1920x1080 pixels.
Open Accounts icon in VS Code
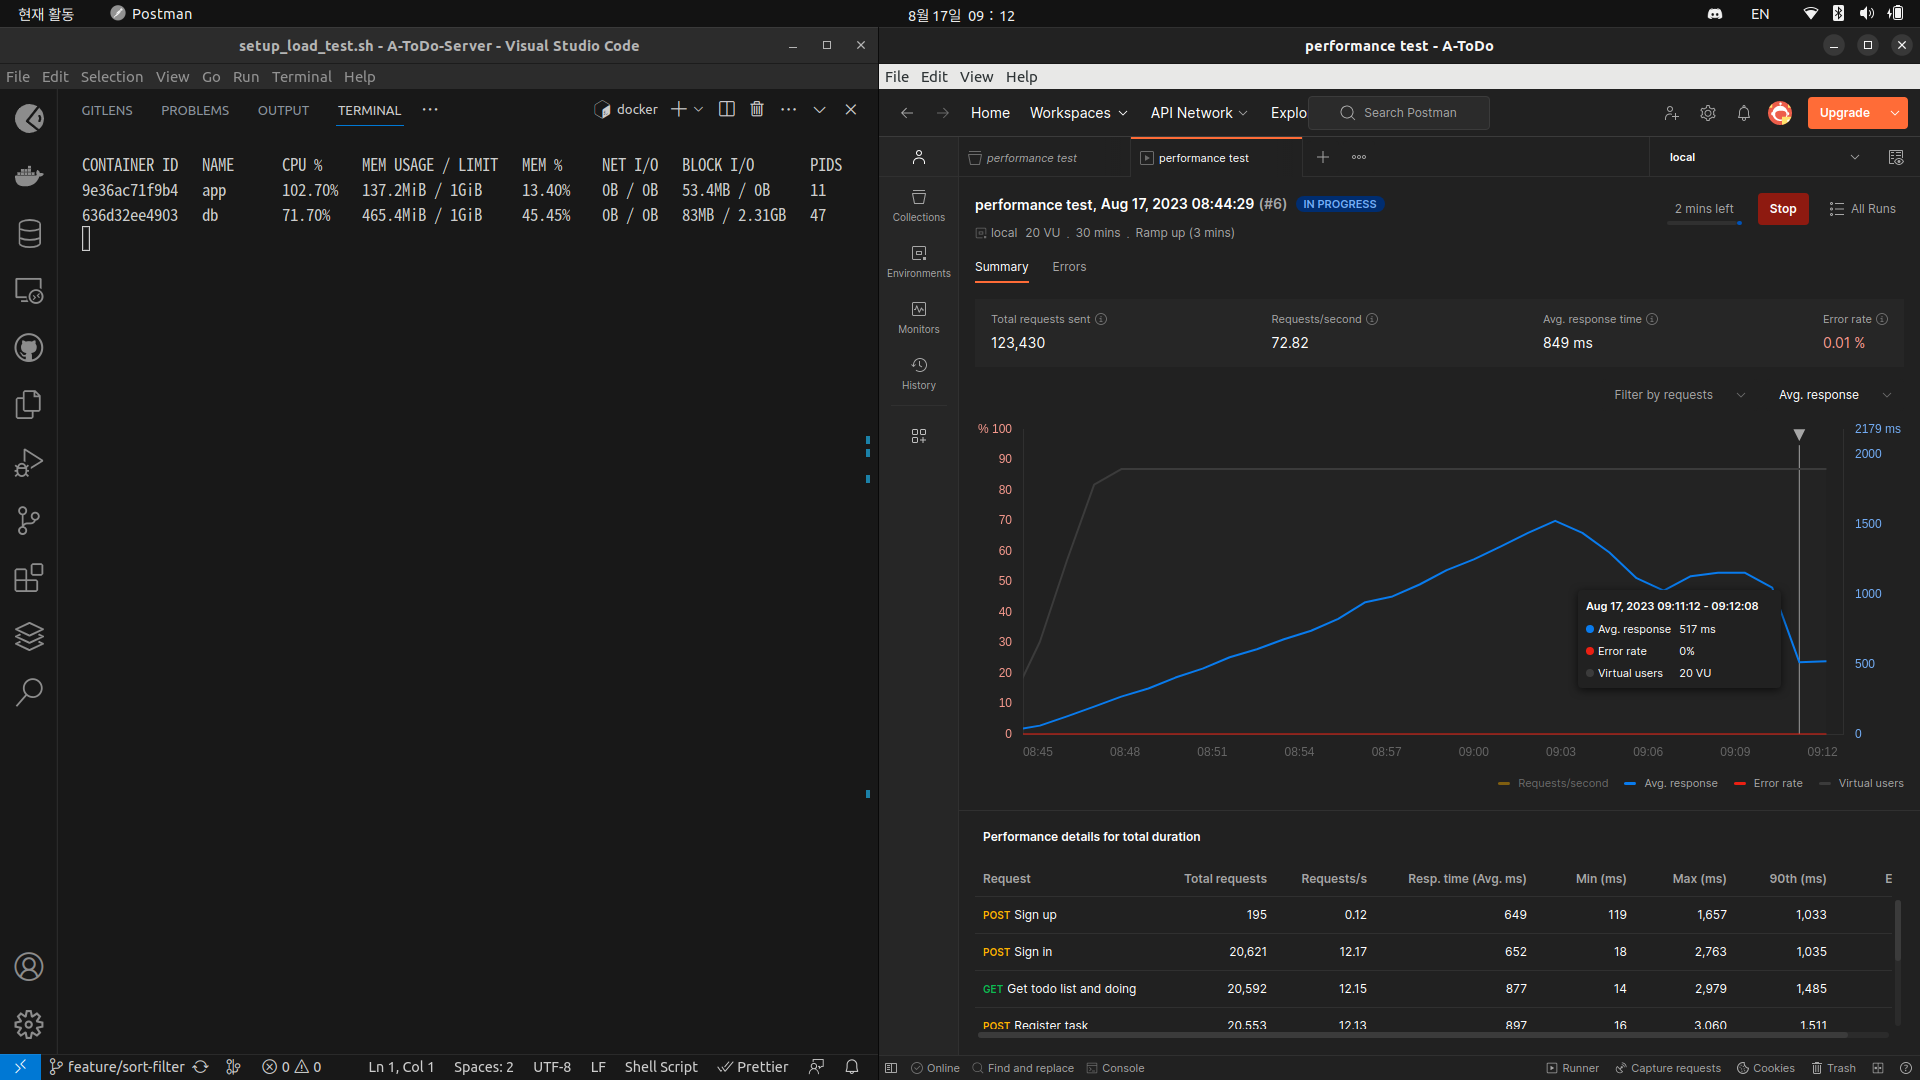point(29,967)
